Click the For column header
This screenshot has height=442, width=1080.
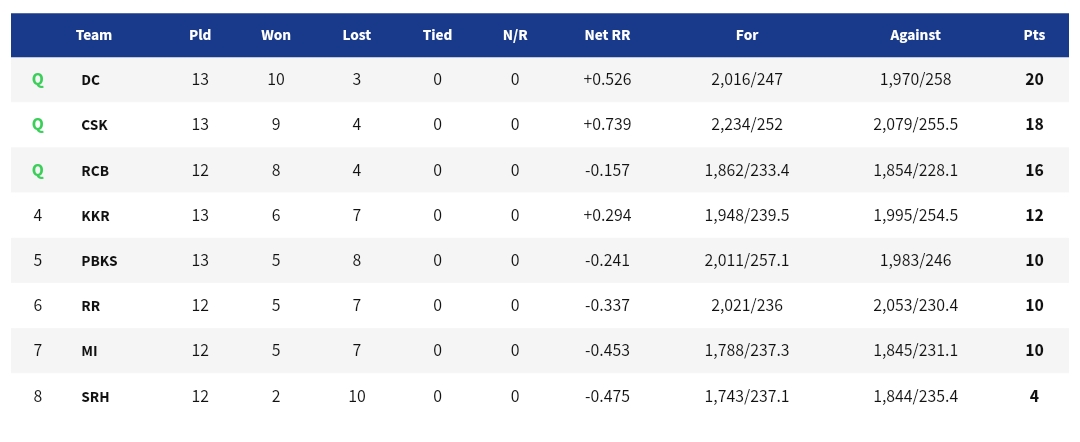tap(747, 35)
